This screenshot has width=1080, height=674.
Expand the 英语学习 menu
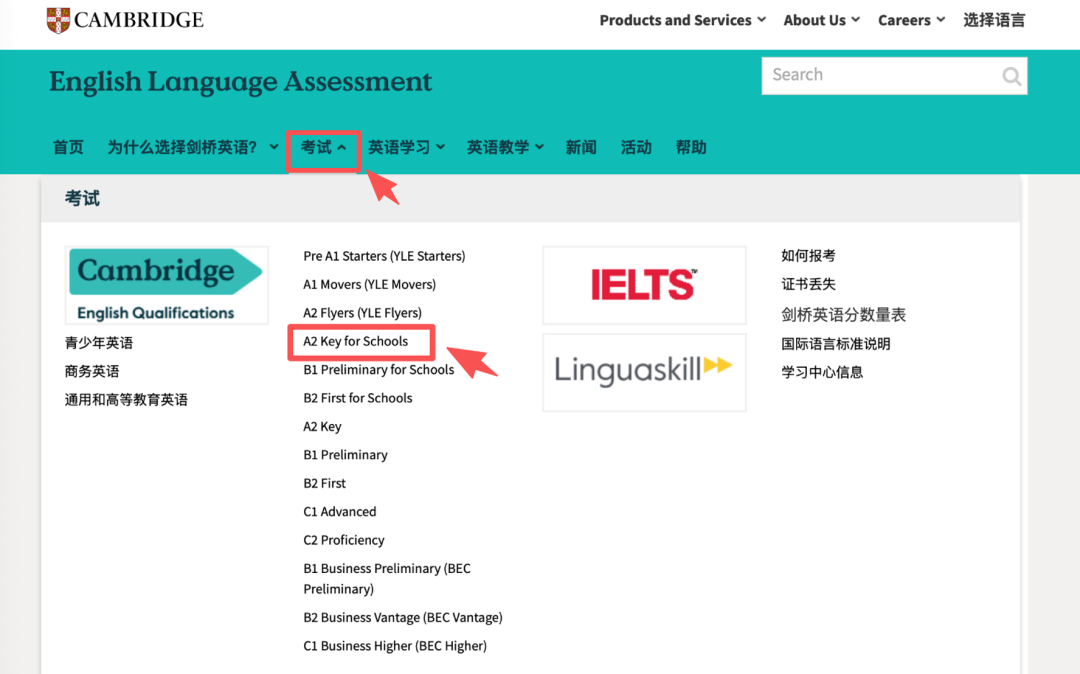click(x=406, y=147)
